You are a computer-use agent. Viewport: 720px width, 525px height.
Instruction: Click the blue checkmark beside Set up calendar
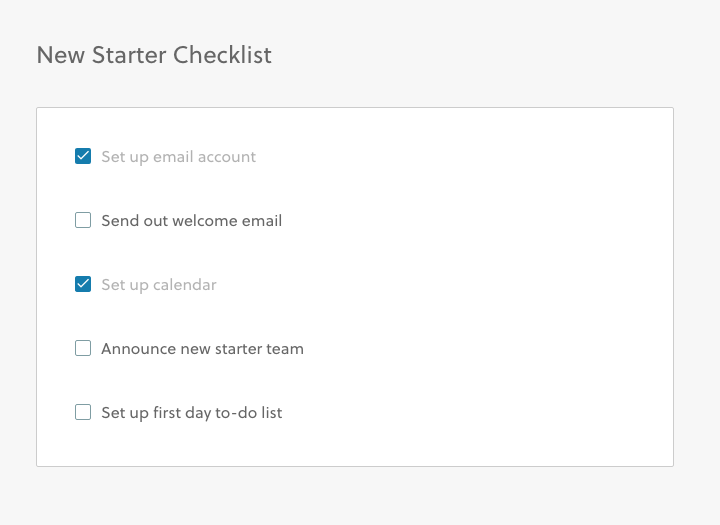[x=83, y=284]
